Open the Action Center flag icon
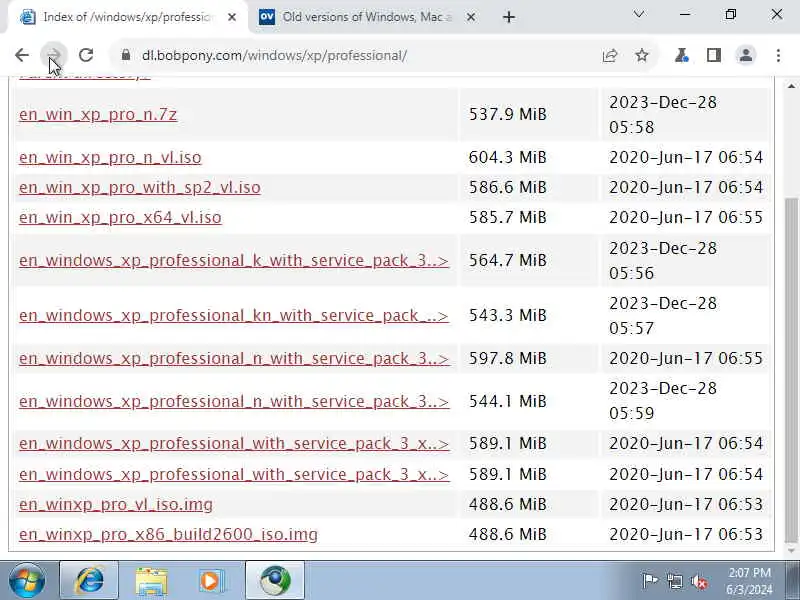 (x=649, y=581)
